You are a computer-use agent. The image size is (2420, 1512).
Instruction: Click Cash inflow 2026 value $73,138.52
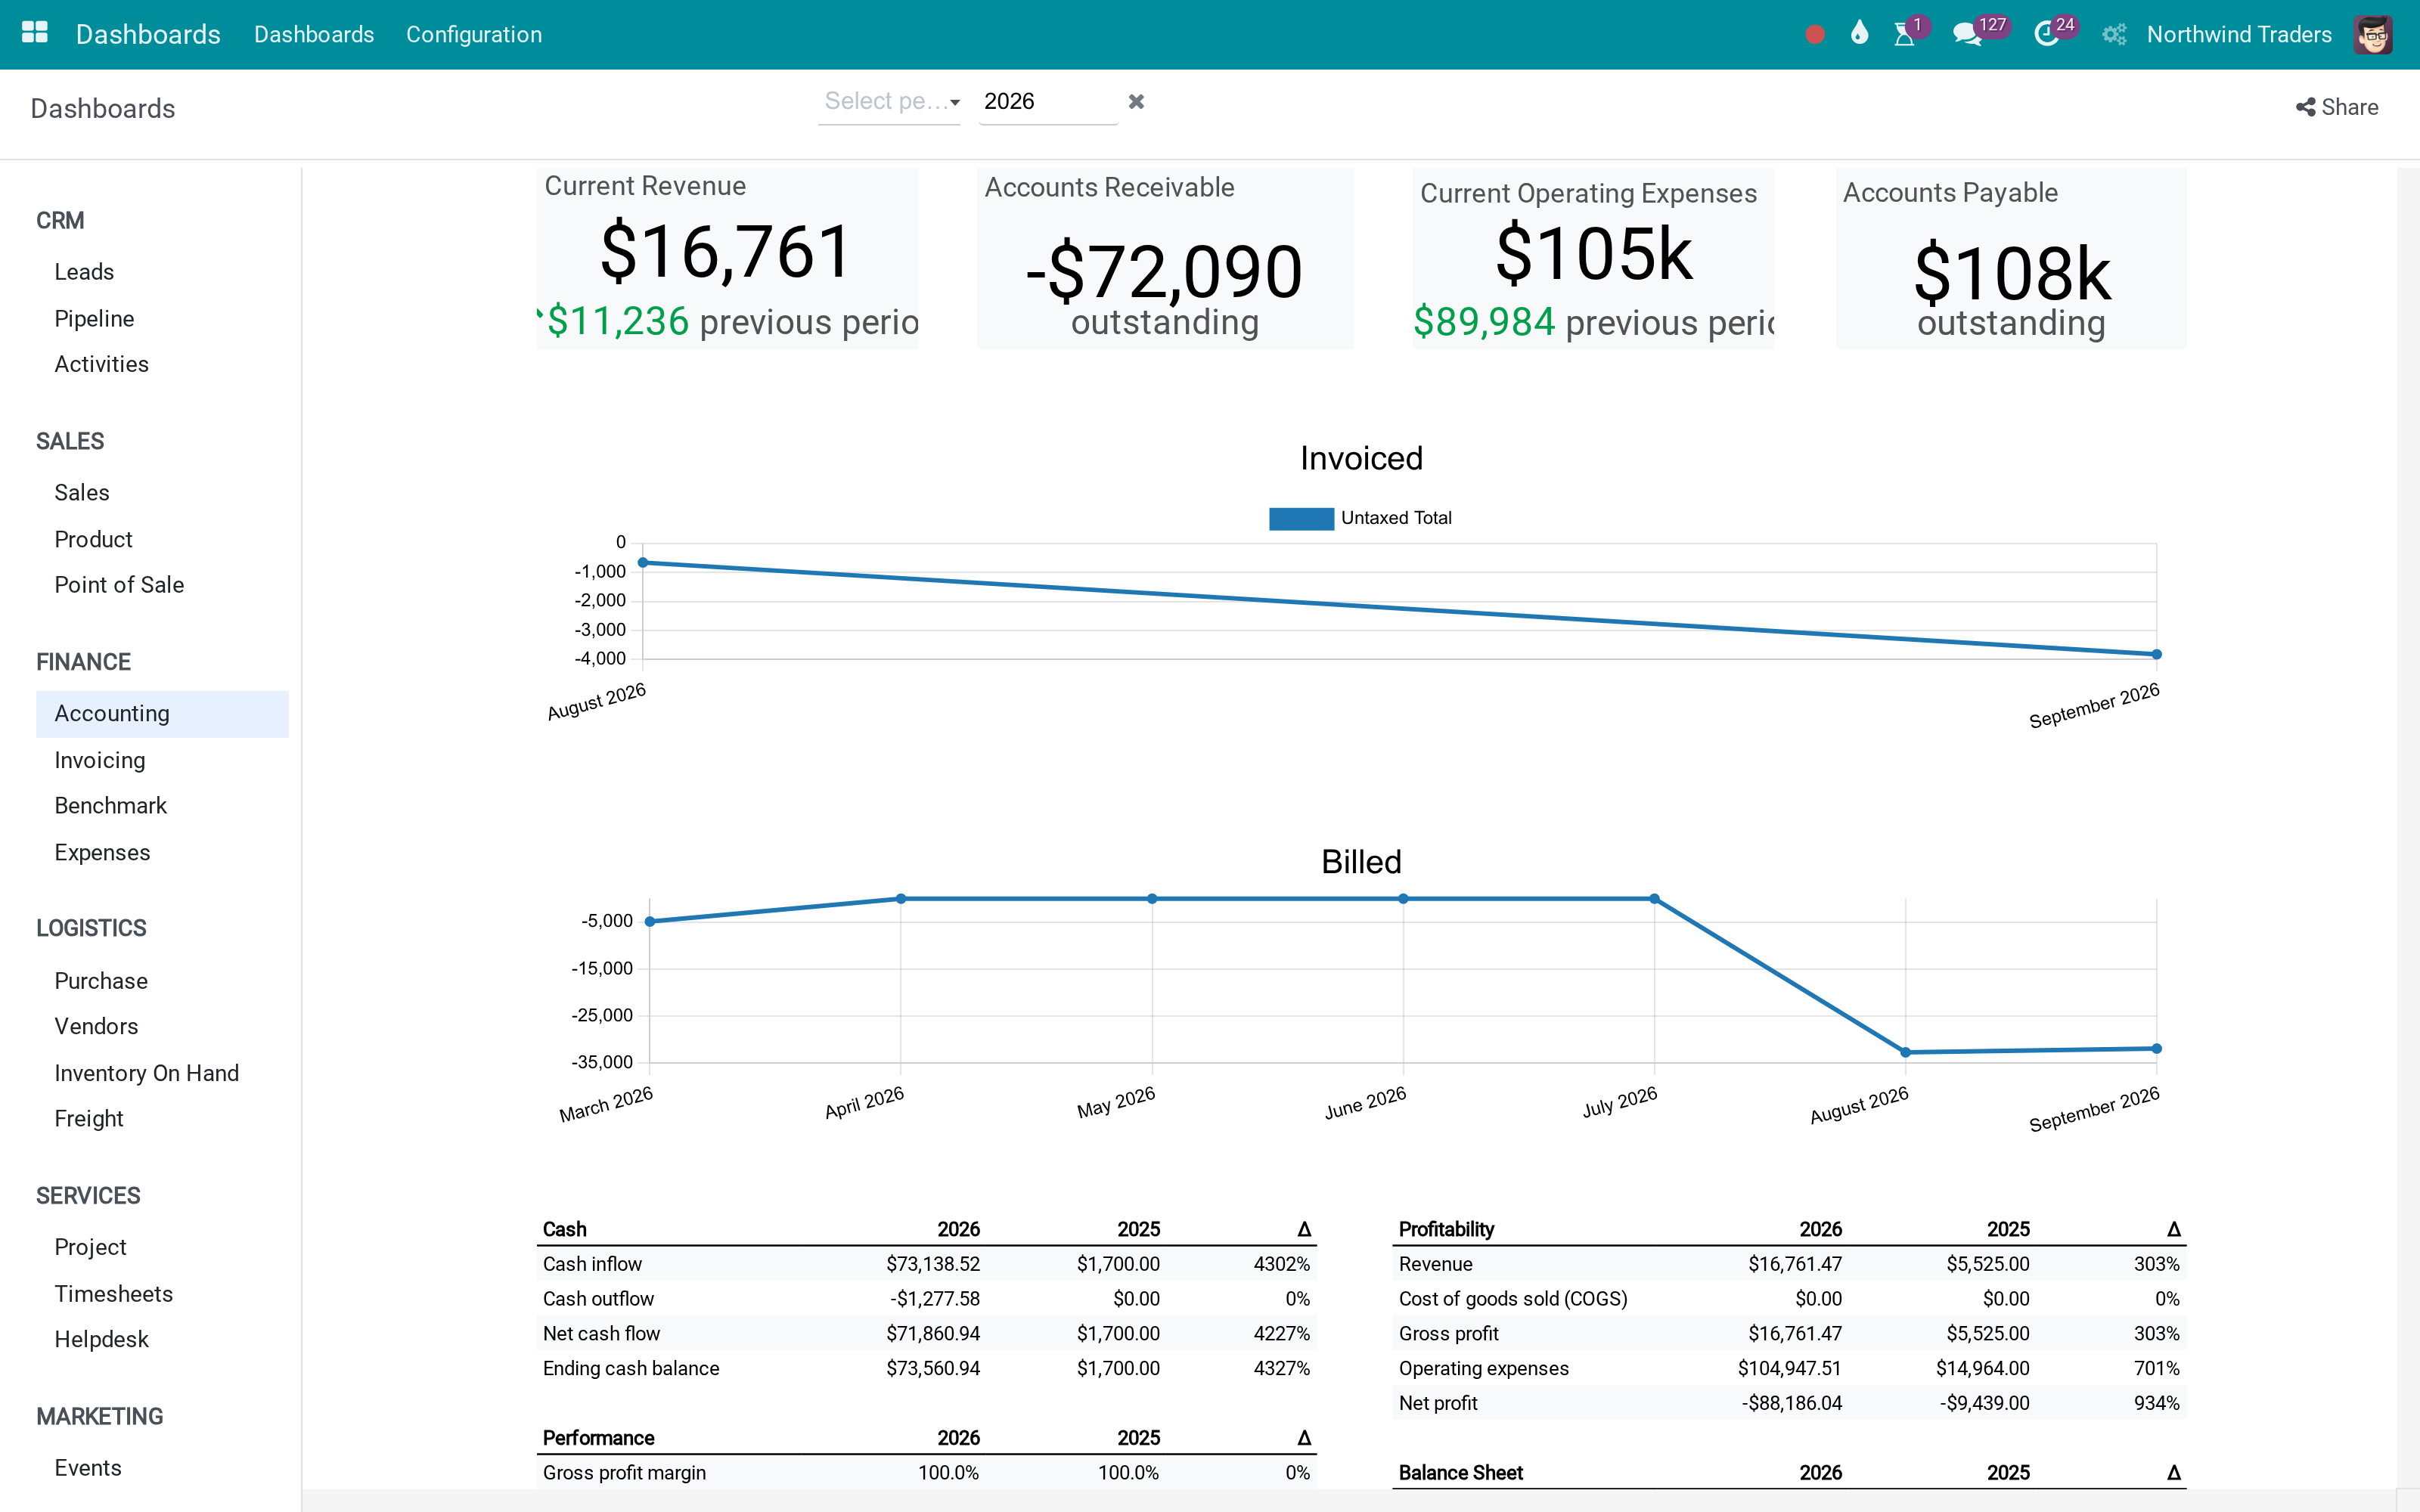click(x=933, y=1264)
